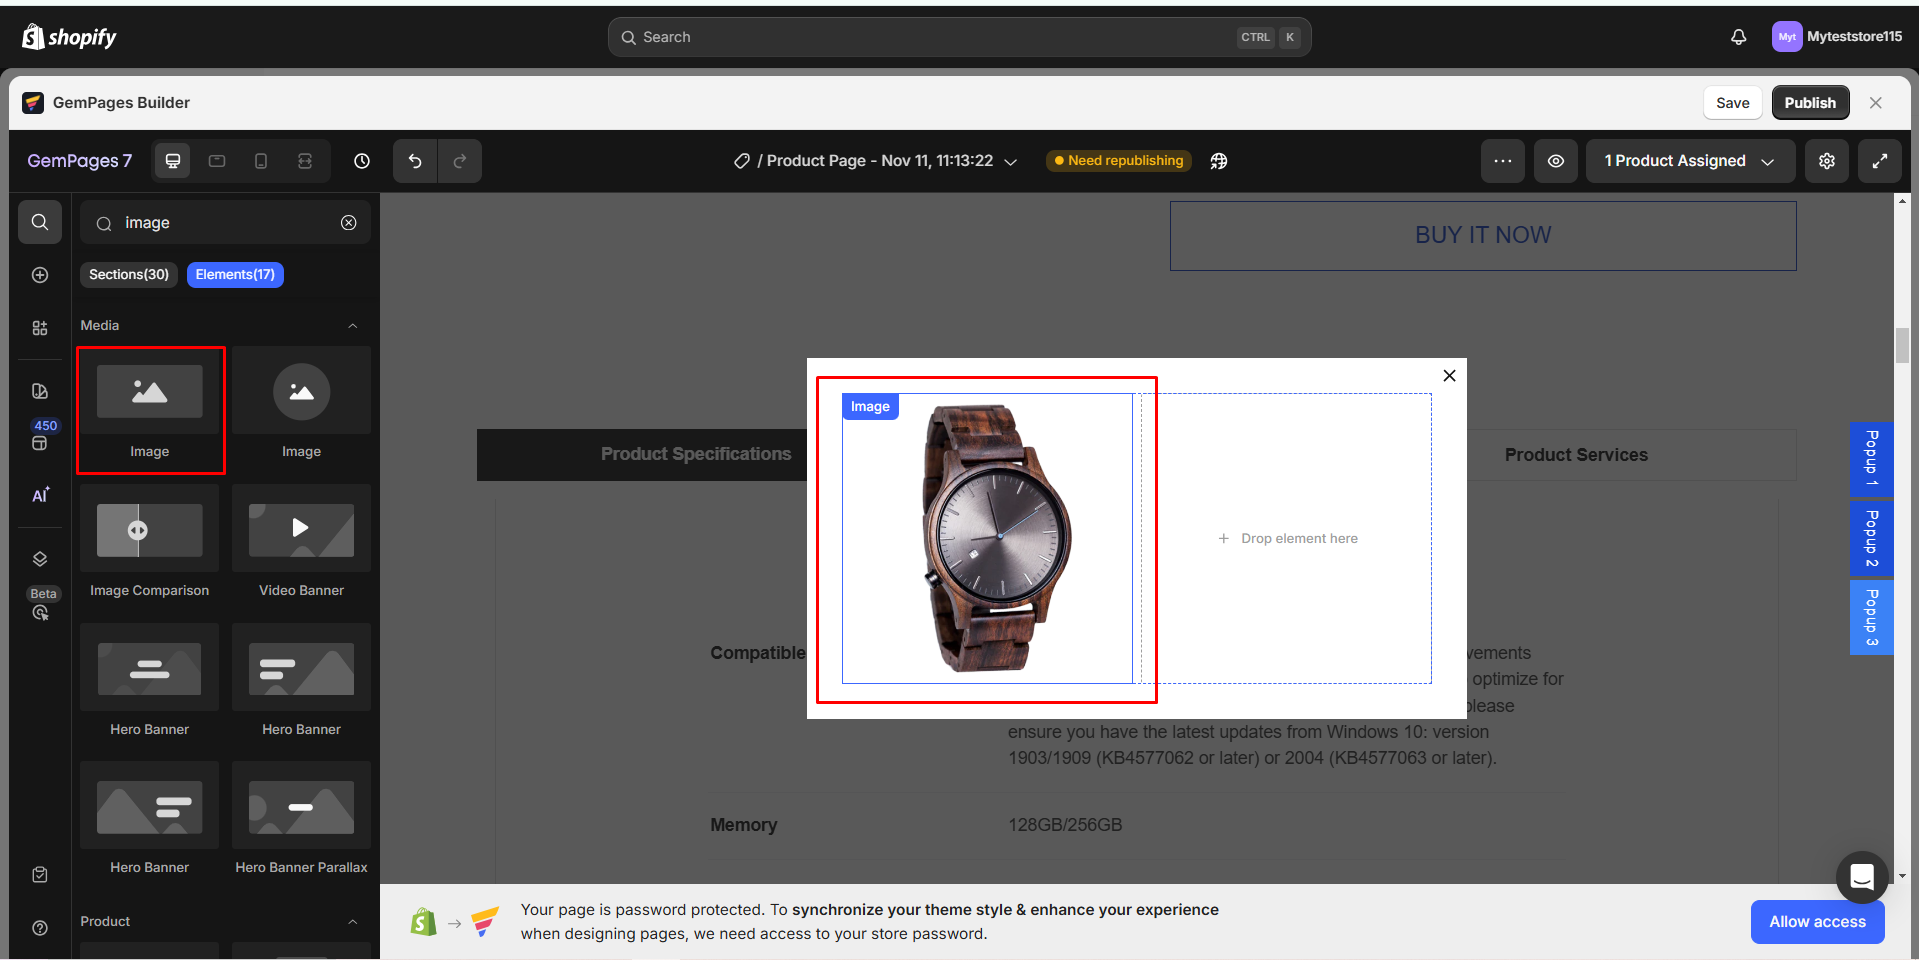Switch to mobile device view
The height and width of the screenshot is (960, 1919).
tap(261, 161)
